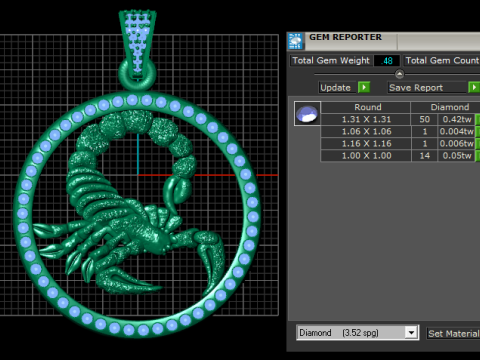Click the Total Gem Weight value field
The width and height of the screenshot is (480, 360).
coord(387,61)
